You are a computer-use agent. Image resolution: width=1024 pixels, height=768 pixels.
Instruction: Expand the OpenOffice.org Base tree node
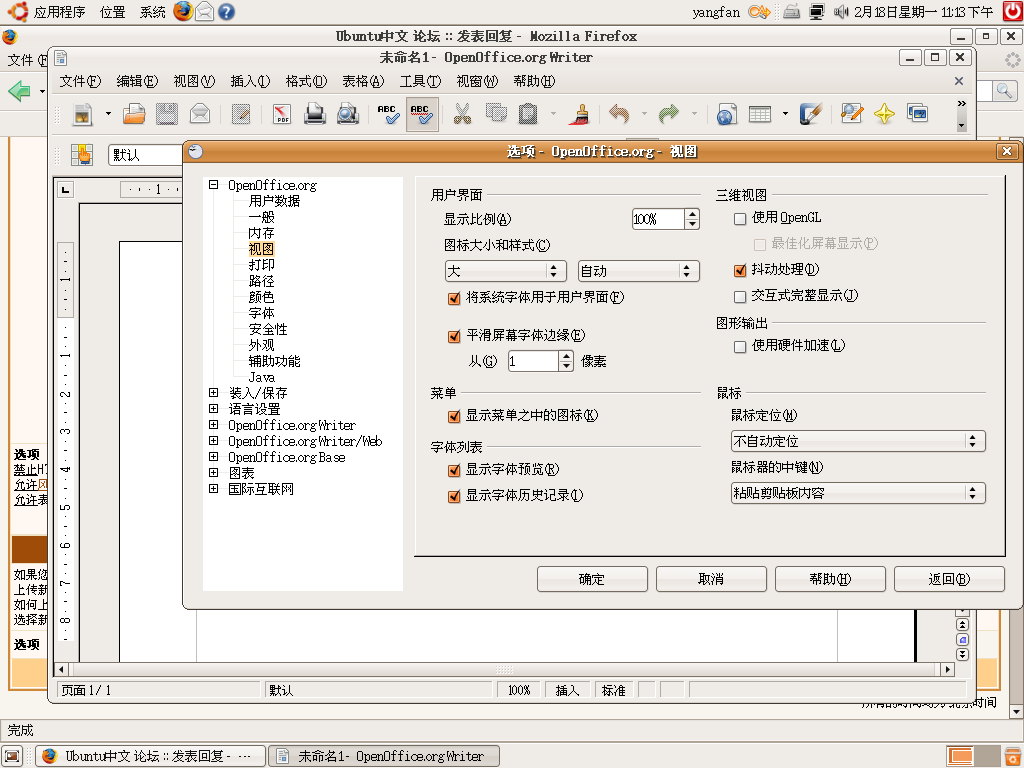pos(213,456)
